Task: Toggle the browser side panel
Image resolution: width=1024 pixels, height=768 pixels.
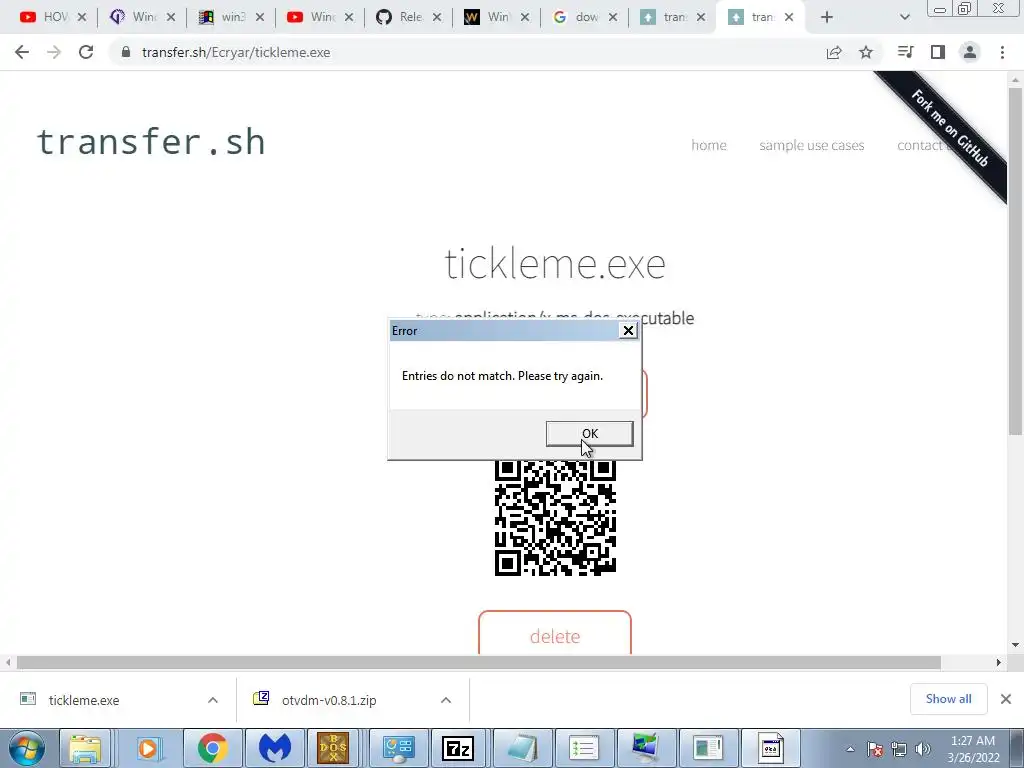Action: tap(938, 52)
